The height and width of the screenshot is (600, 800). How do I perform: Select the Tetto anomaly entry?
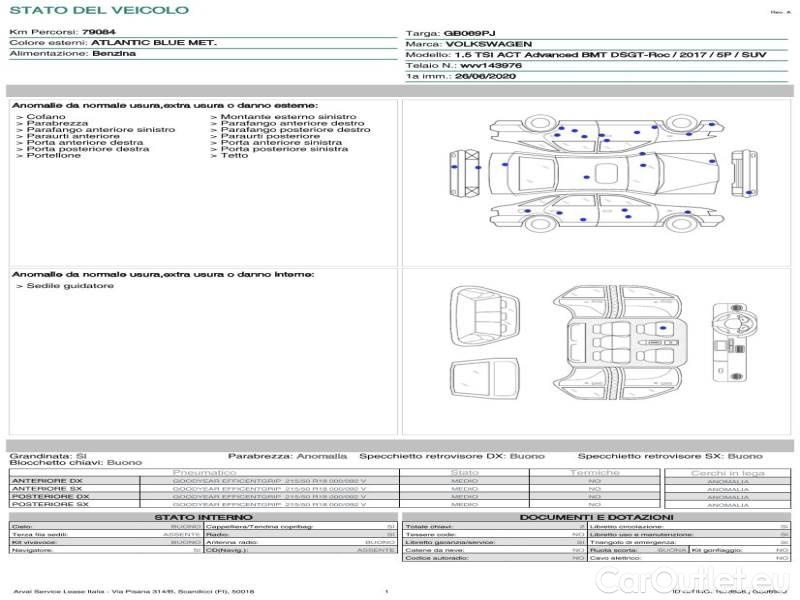(234, 156)
